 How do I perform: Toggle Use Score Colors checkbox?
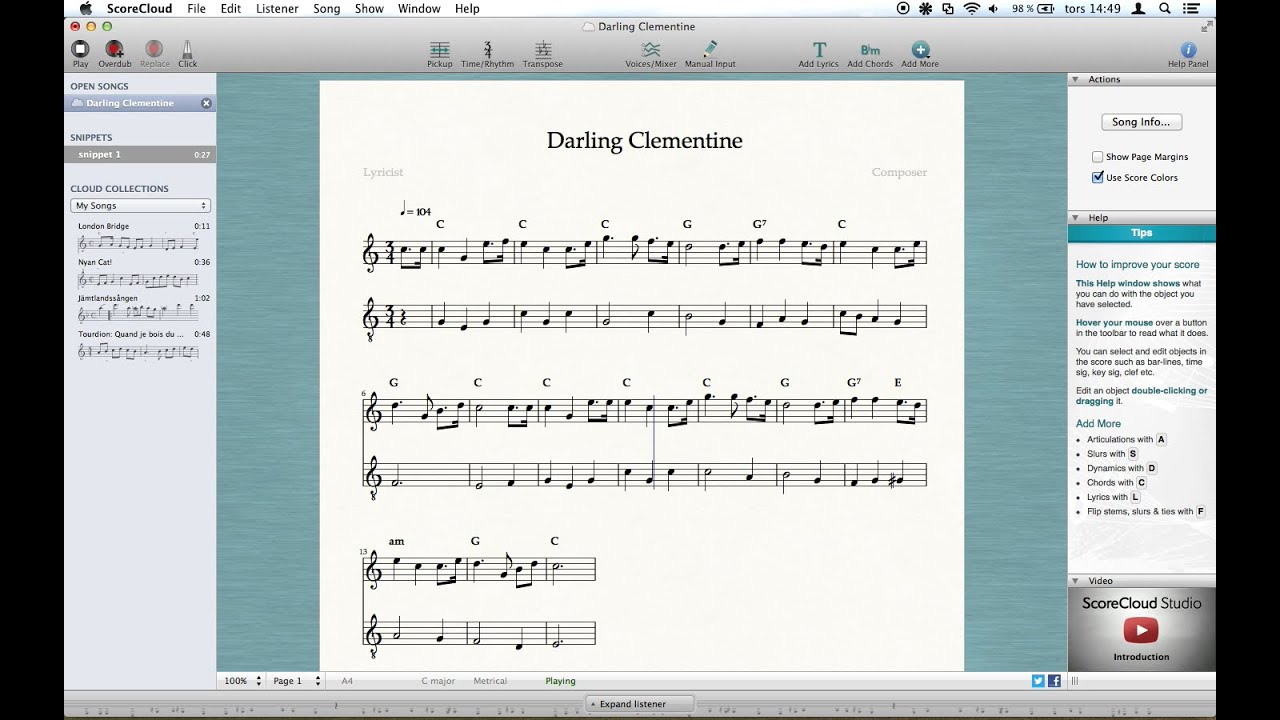click(1097, 178)
